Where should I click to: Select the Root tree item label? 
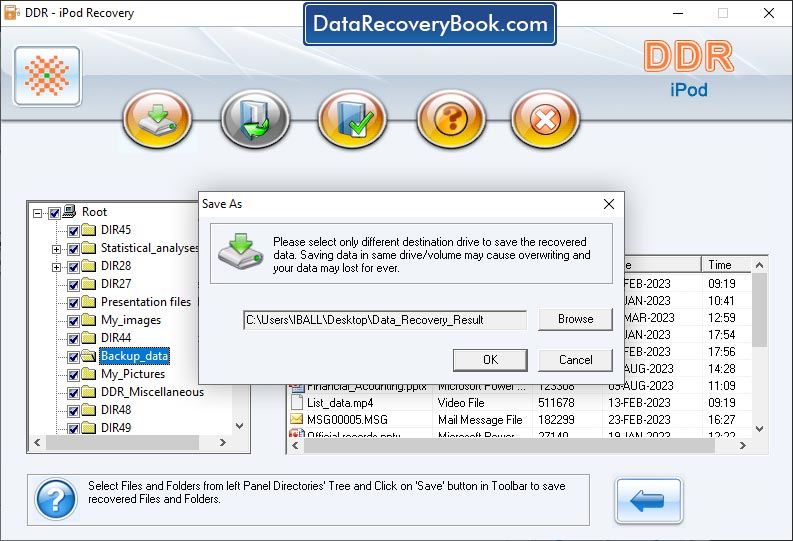pyautogui.click(x=95, y=212)
